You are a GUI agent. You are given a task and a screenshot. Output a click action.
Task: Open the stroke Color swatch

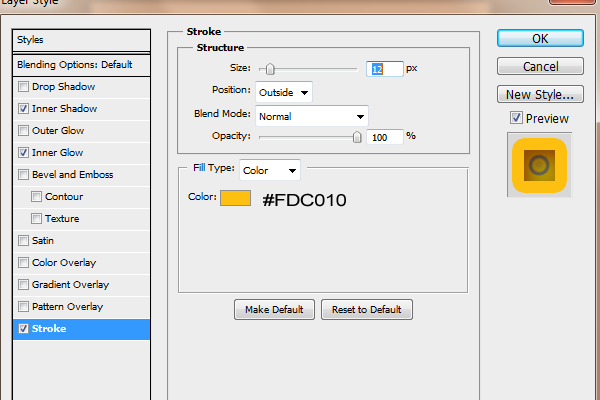[235, 198]
